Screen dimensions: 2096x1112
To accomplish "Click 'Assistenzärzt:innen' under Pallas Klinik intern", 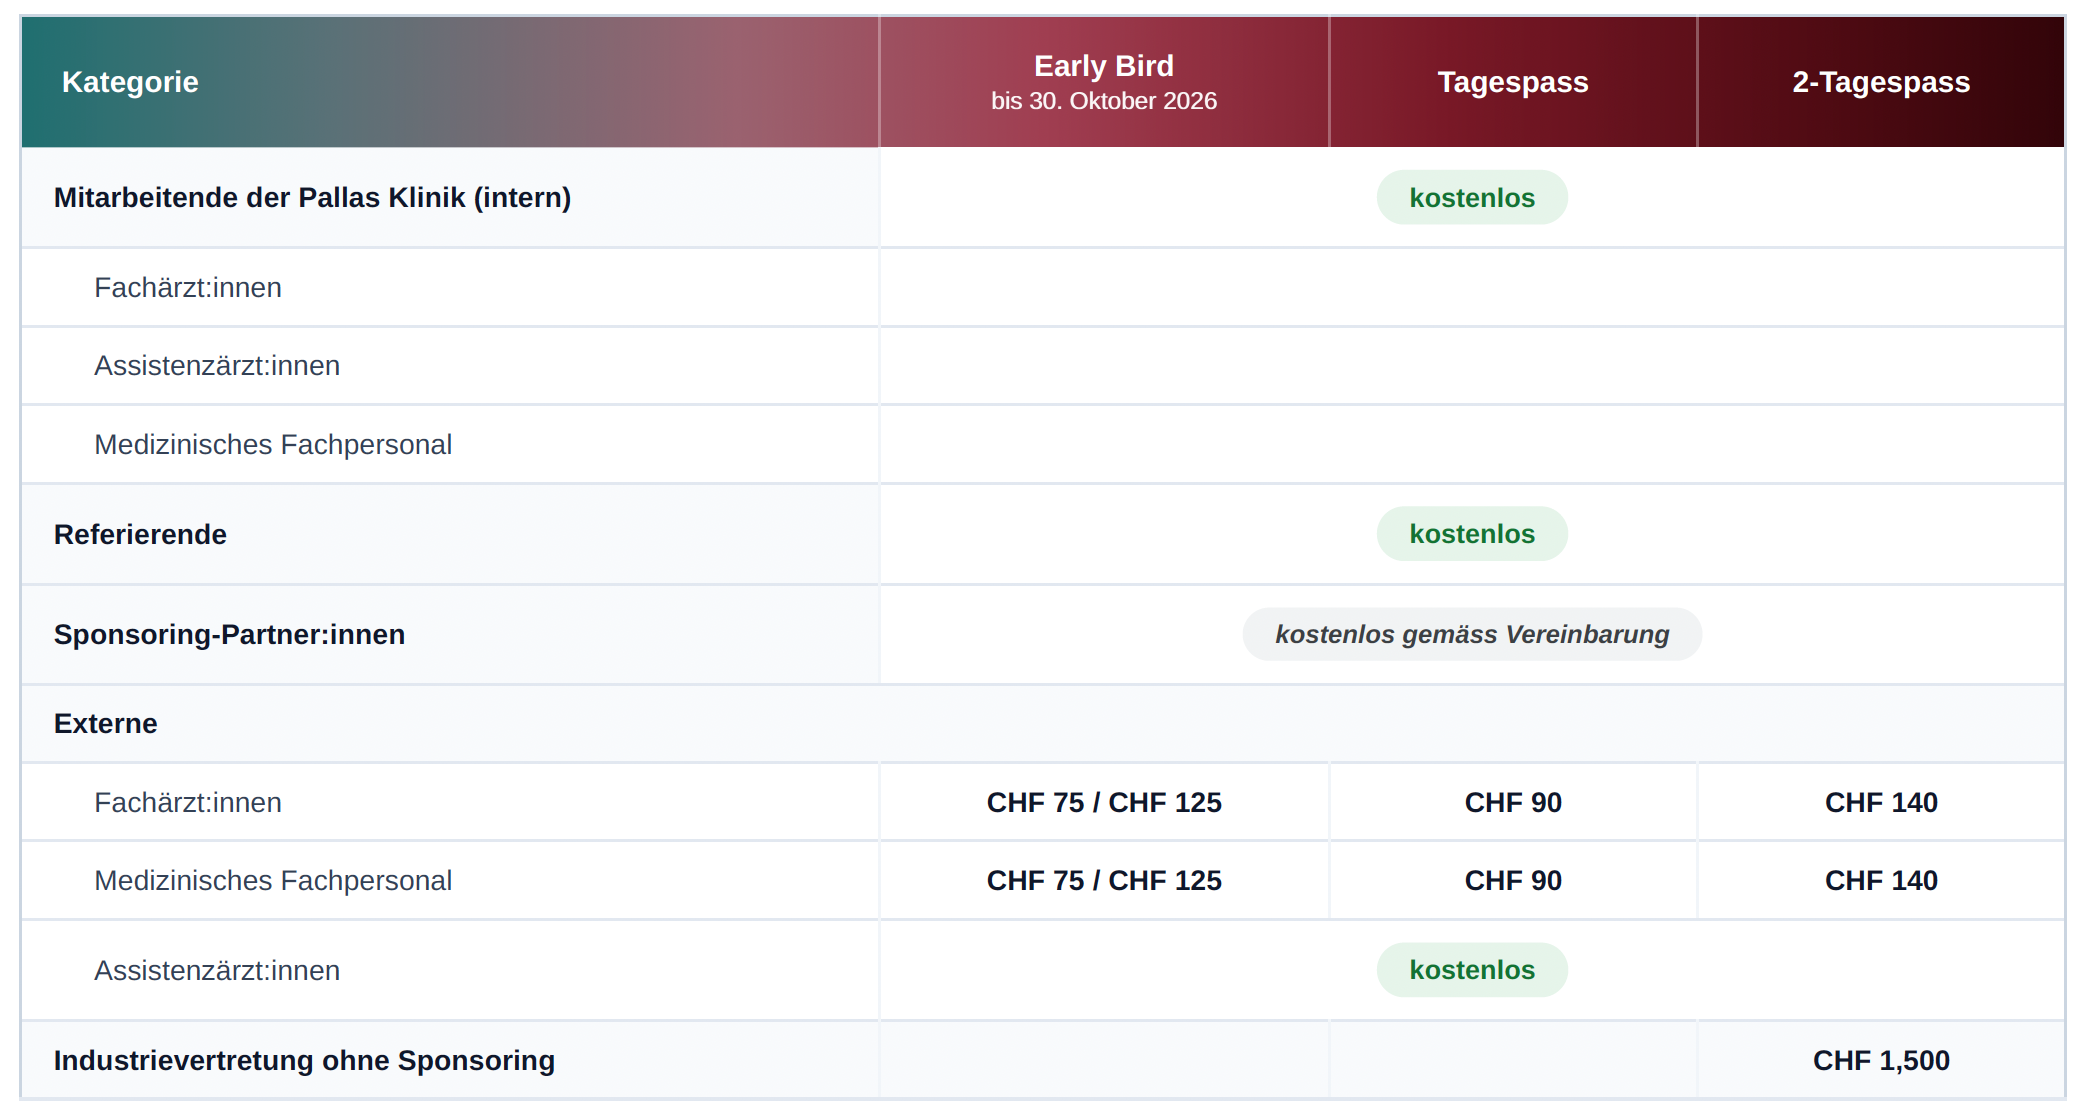I will tap(217, 366).
